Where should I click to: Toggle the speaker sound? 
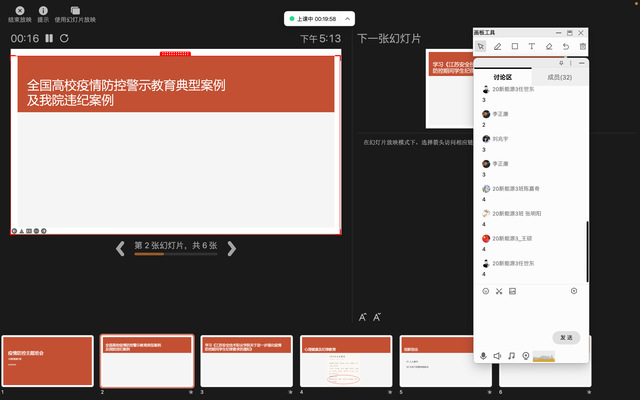click(497, 355)
